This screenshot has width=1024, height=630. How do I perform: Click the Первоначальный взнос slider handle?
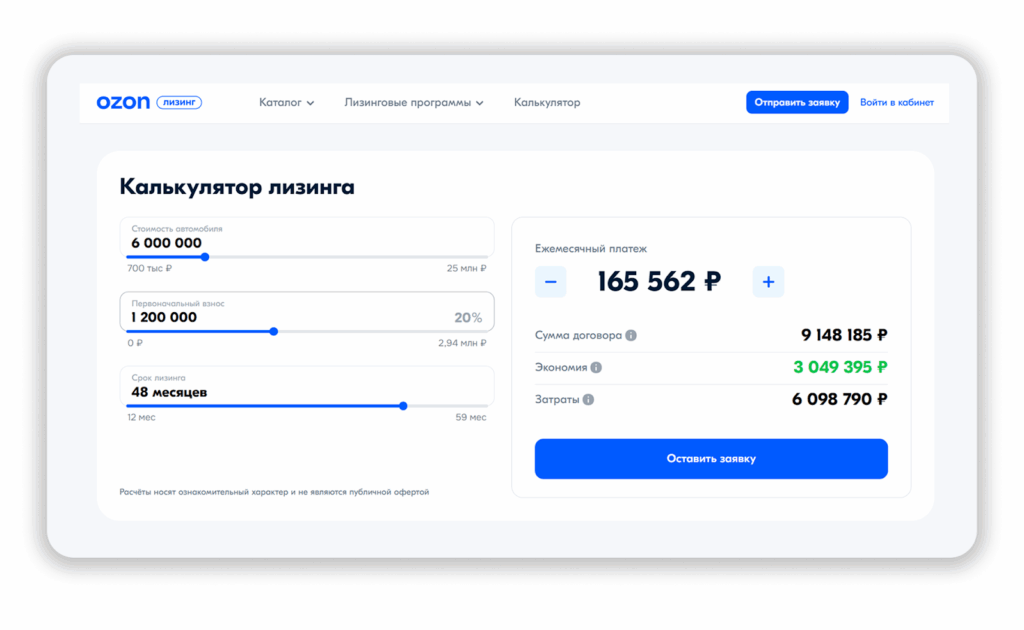point(274,331)
